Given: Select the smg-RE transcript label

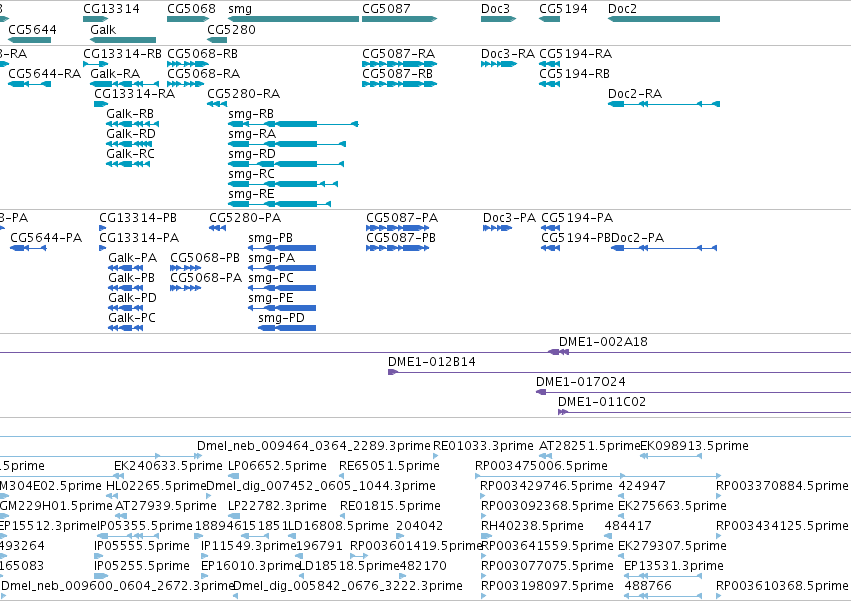Looking at the screenshot, I should coord(251,194).
